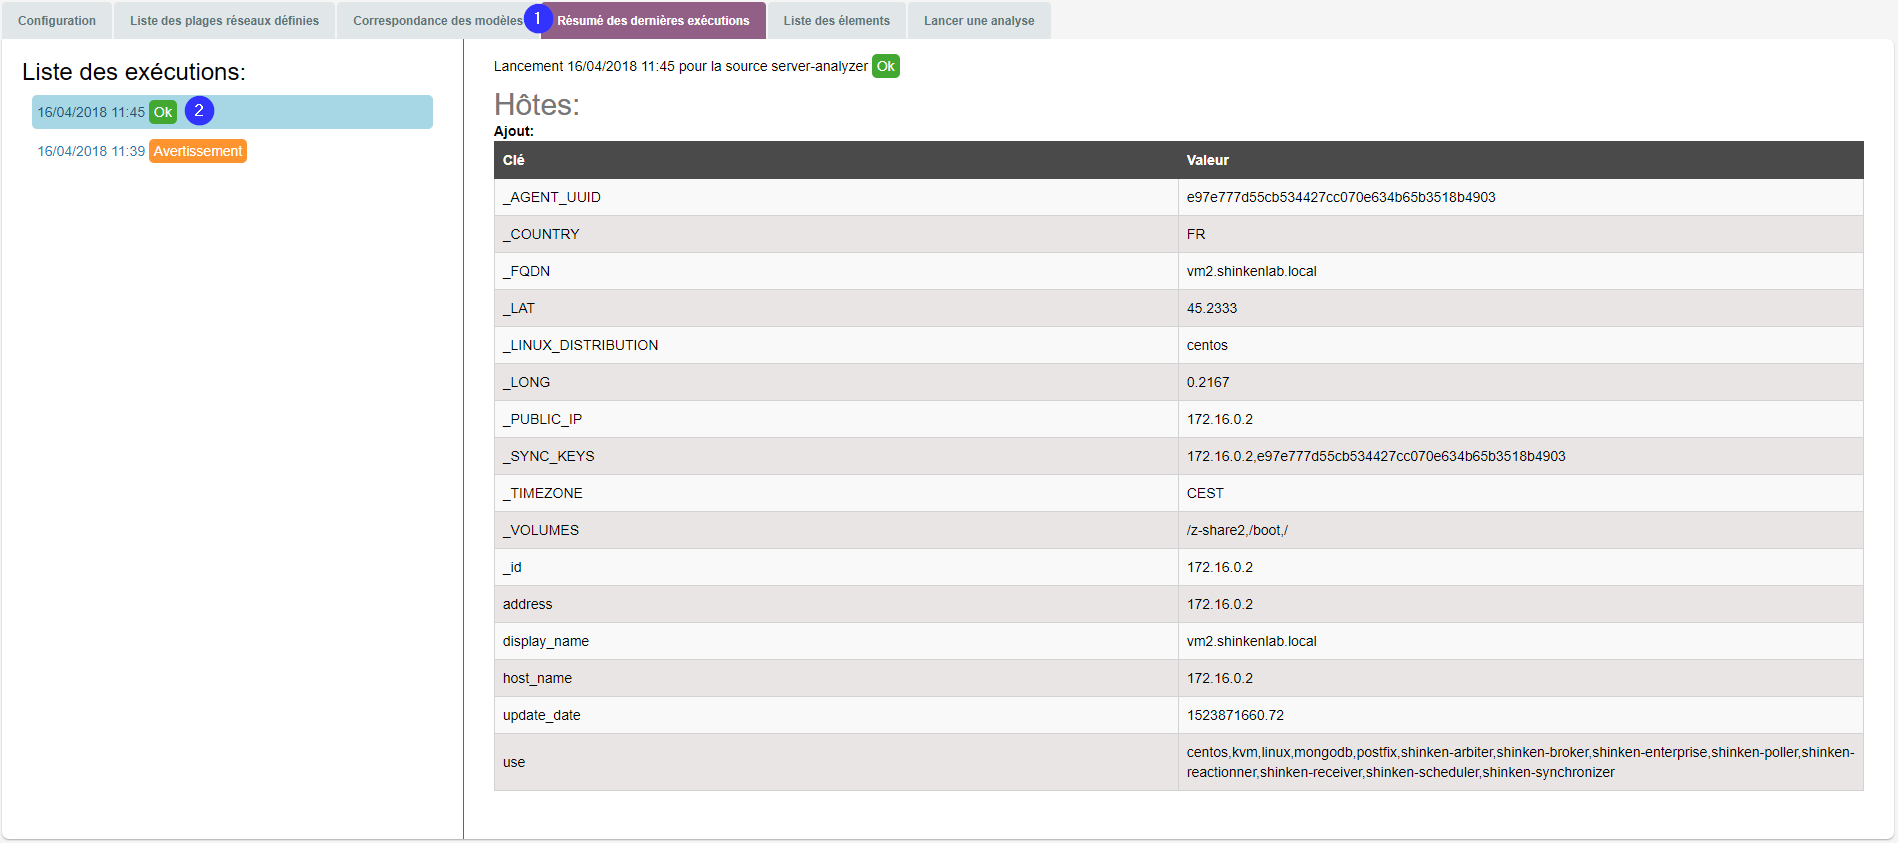Open the 16/04/2018 11:39 execution entry

point(91,151)
